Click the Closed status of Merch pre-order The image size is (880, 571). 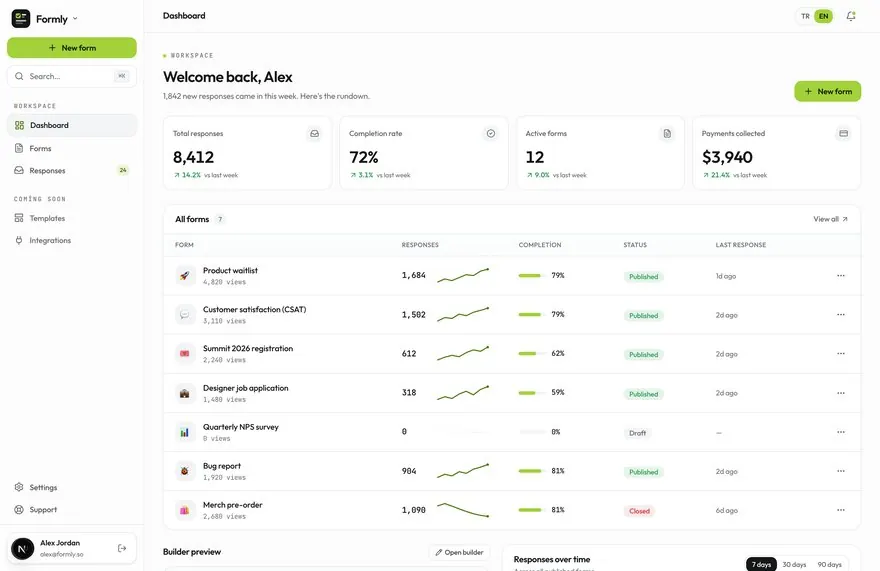[639, 511]
